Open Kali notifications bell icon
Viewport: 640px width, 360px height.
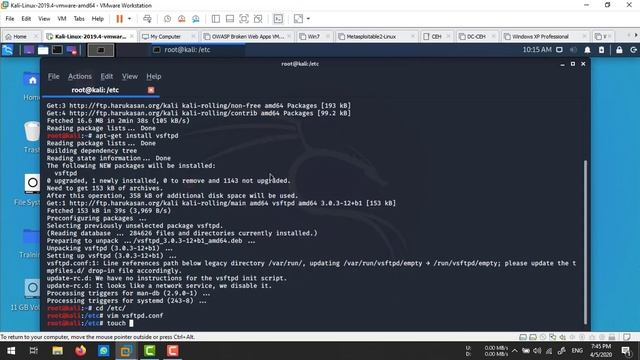click(x=587, y=50)
